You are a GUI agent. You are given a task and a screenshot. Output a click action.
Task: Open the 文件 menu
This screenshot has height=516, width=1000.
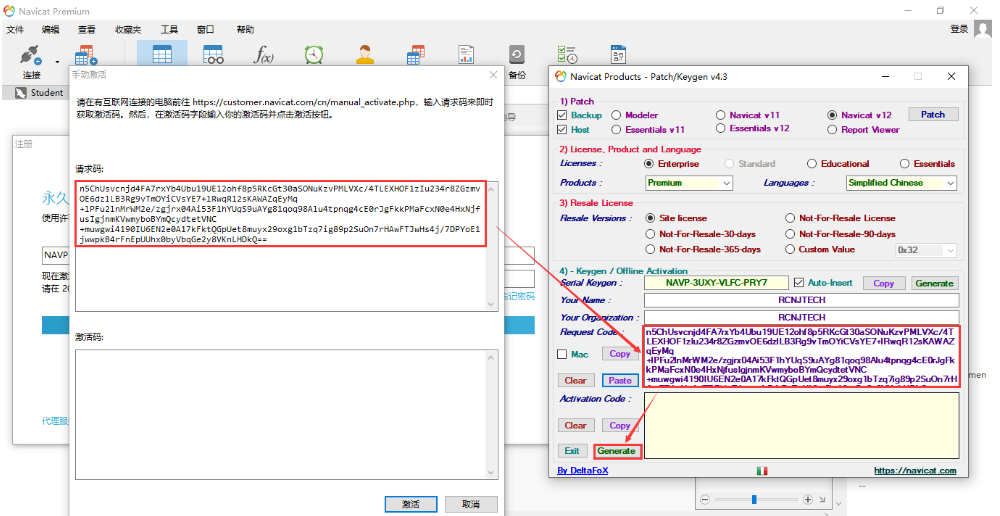tap(15, 29)
